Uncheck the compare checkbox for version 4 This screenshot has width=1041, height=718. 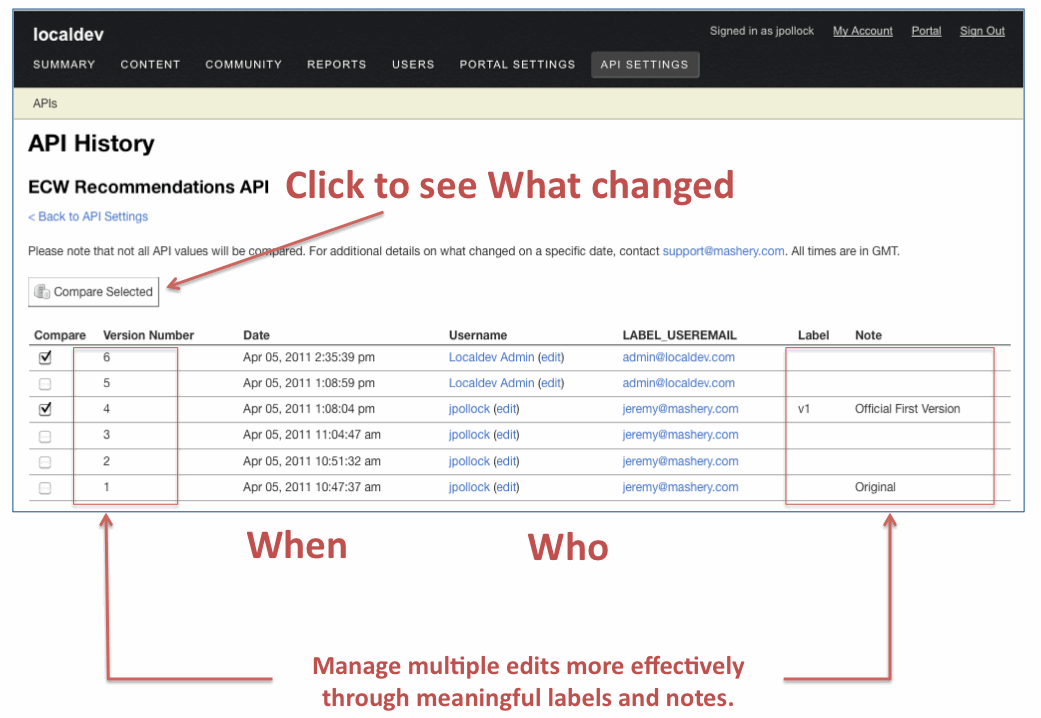pos(45,409)
